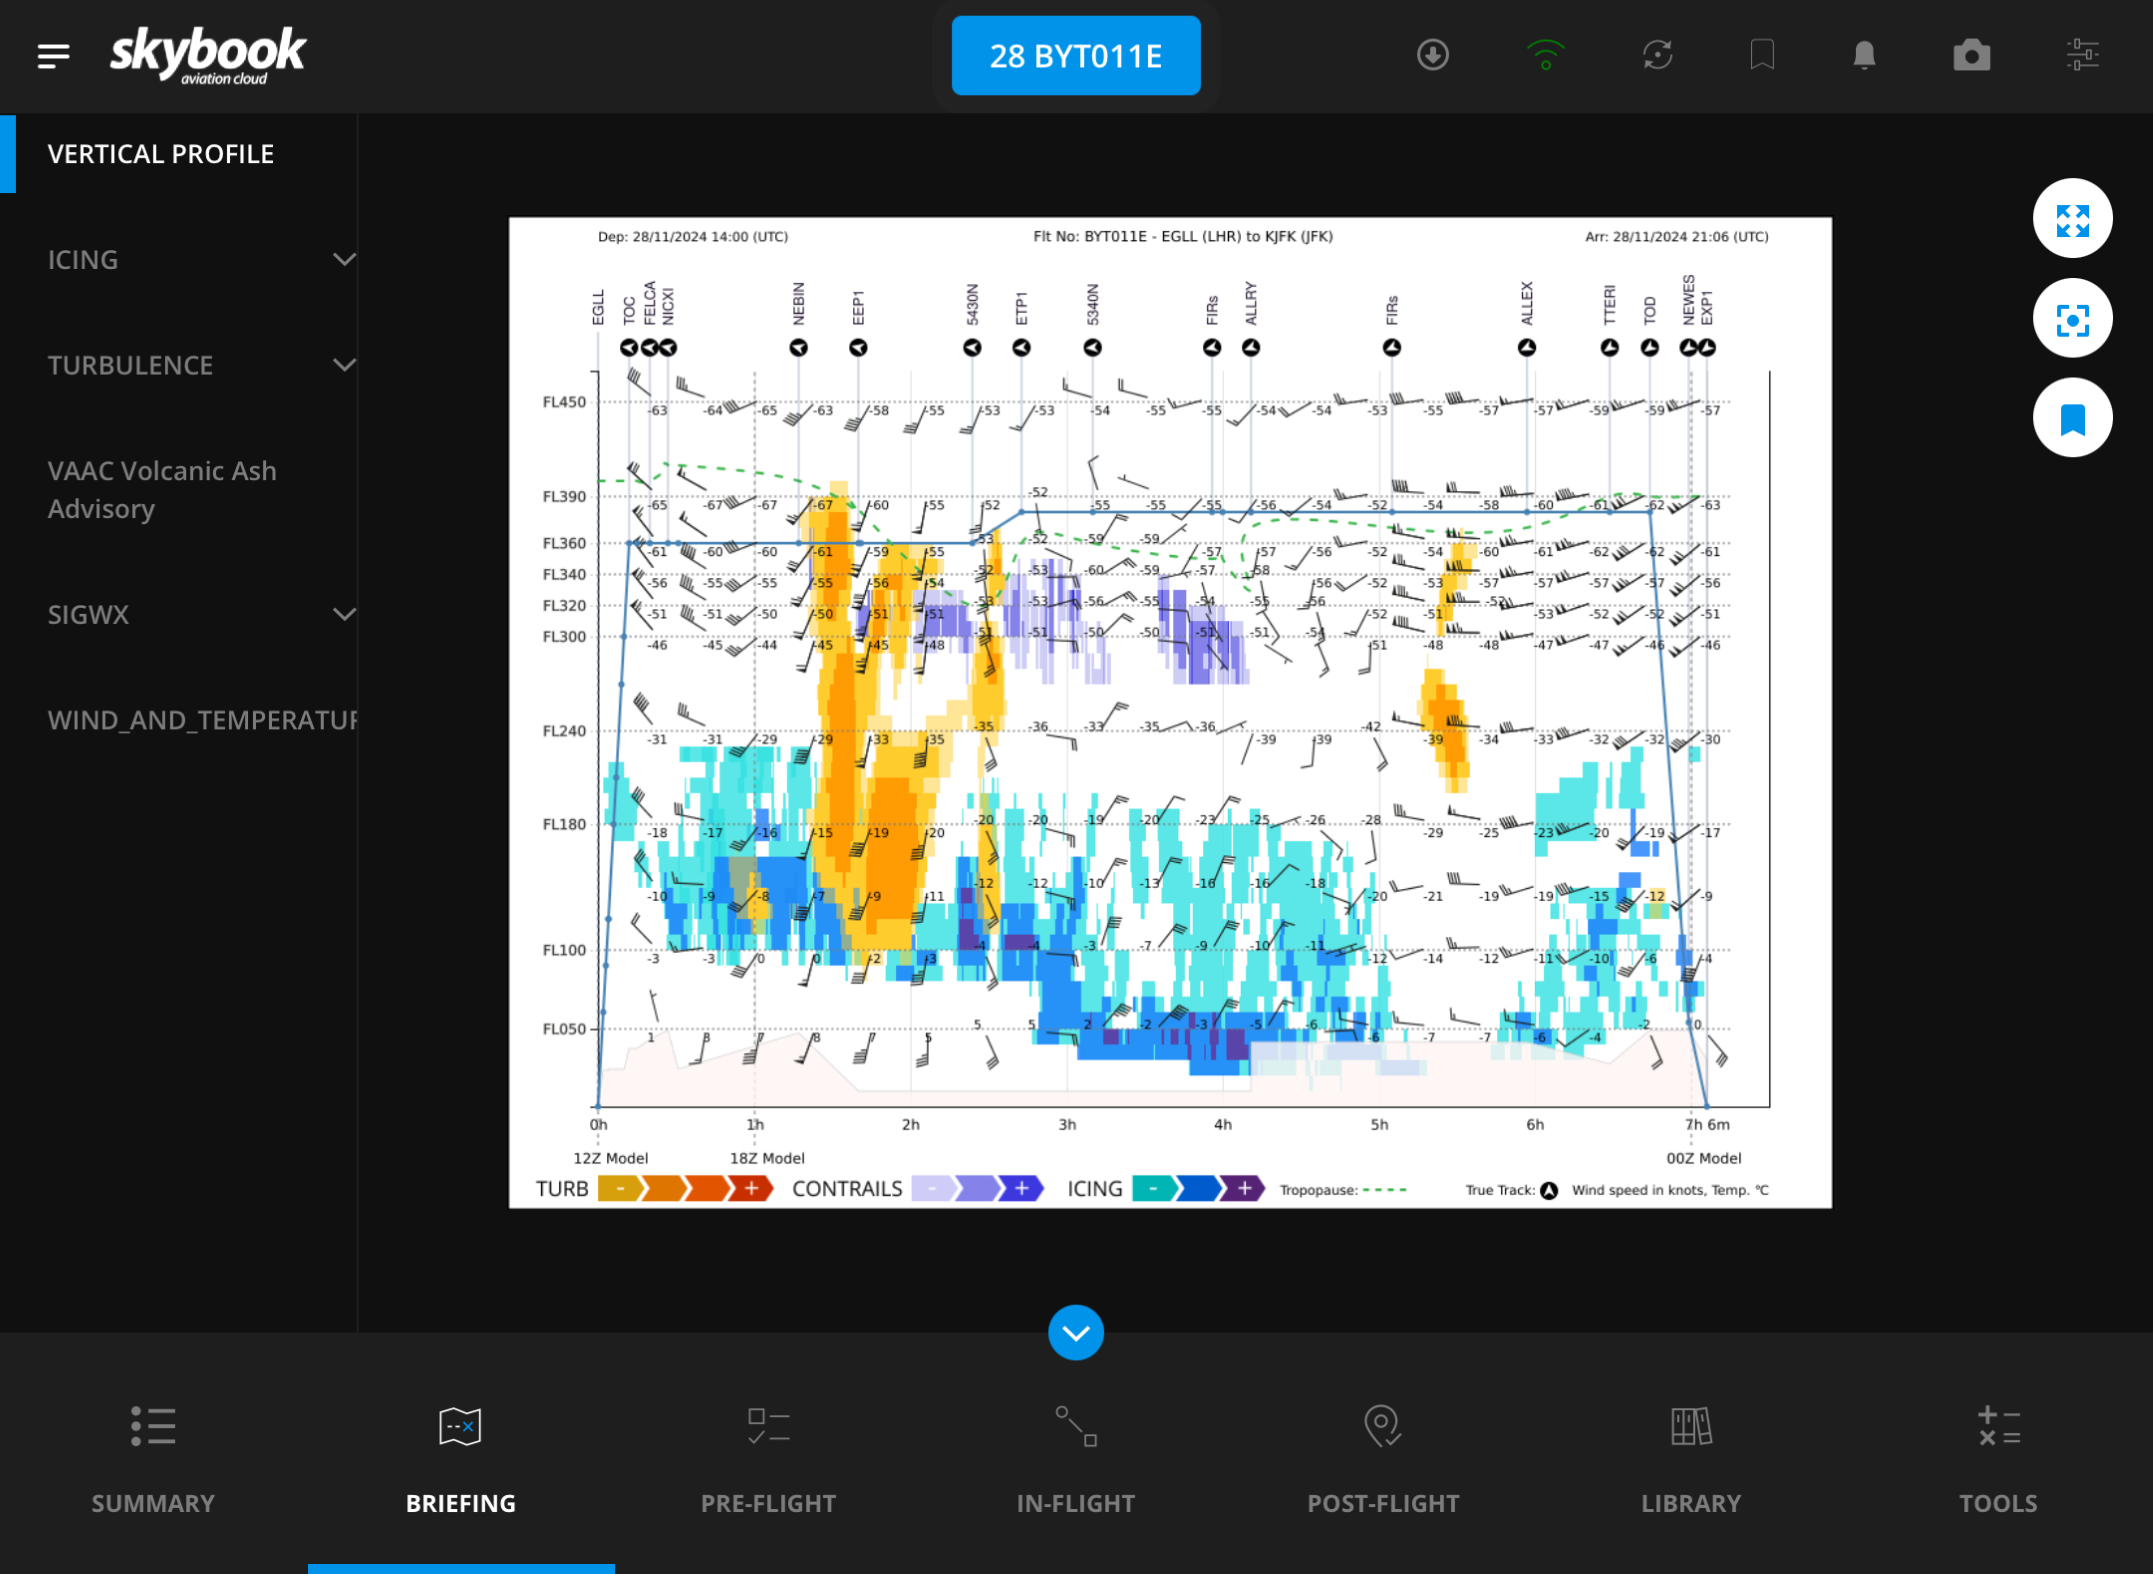2153x1574 pixels.
Task: Click the notifications bell icon
Action: point(1864,55)
